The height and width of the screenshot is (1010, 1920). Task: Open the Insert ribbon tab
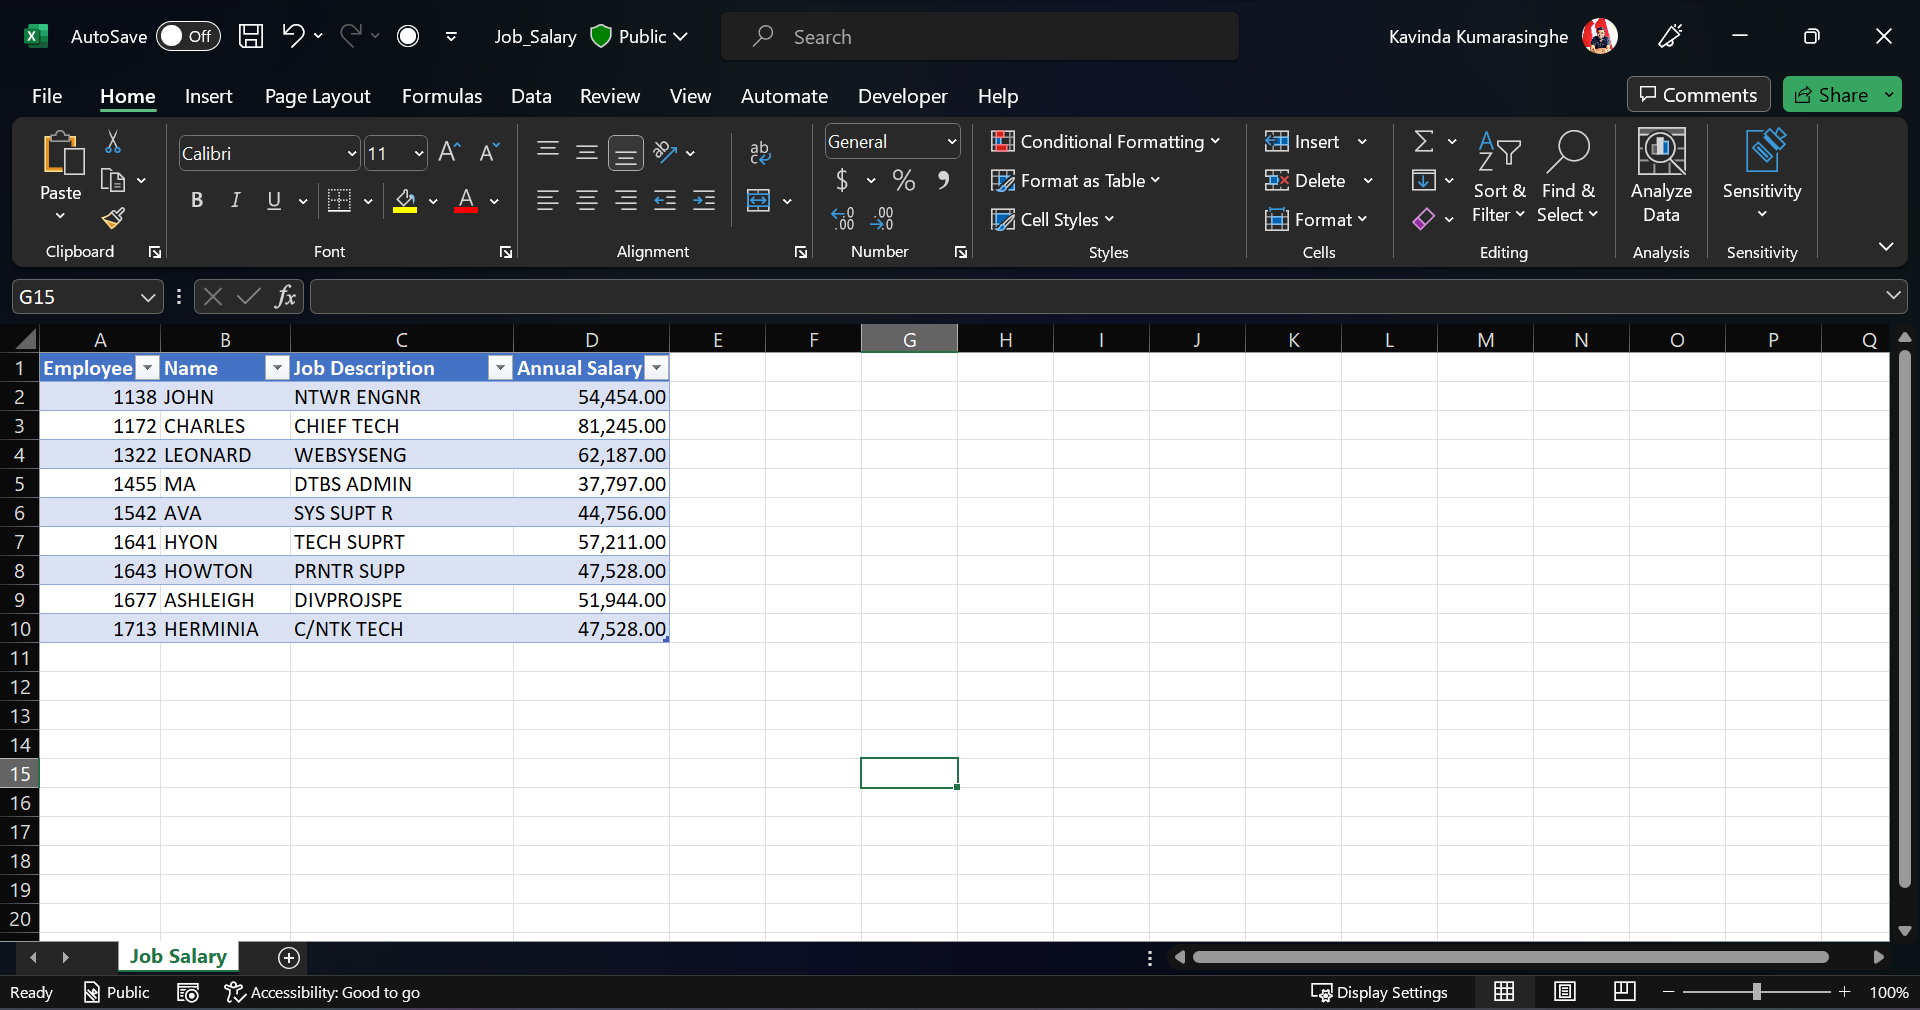[208, 96]
